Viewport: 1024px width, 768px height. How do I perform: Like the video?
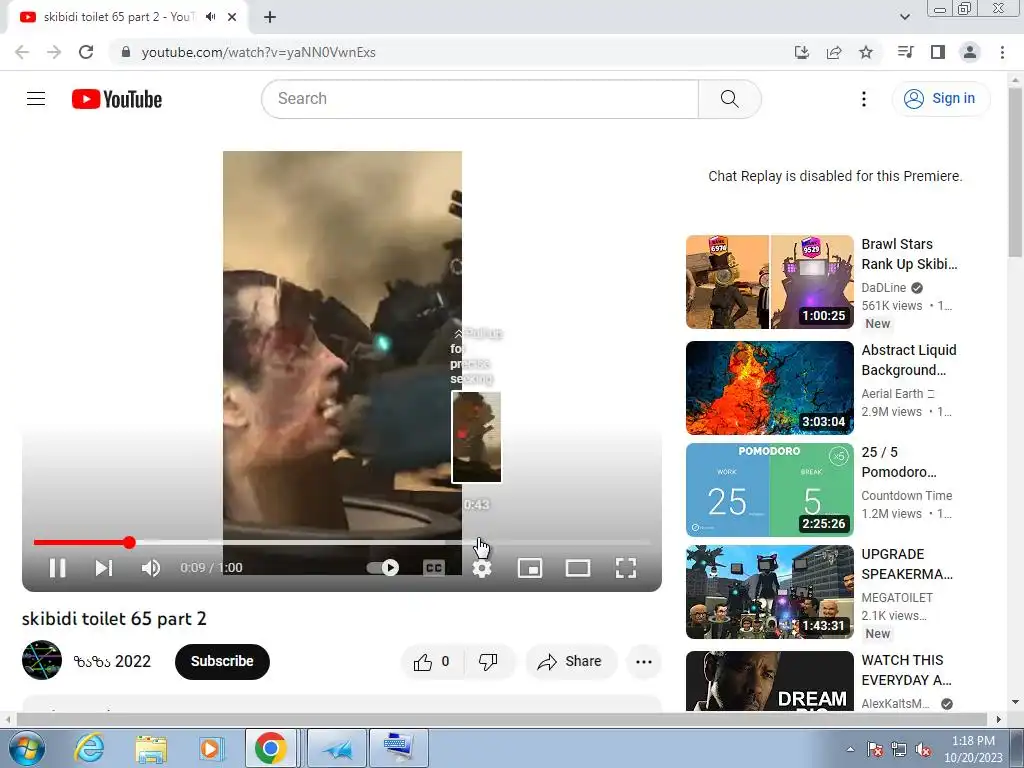432,662
